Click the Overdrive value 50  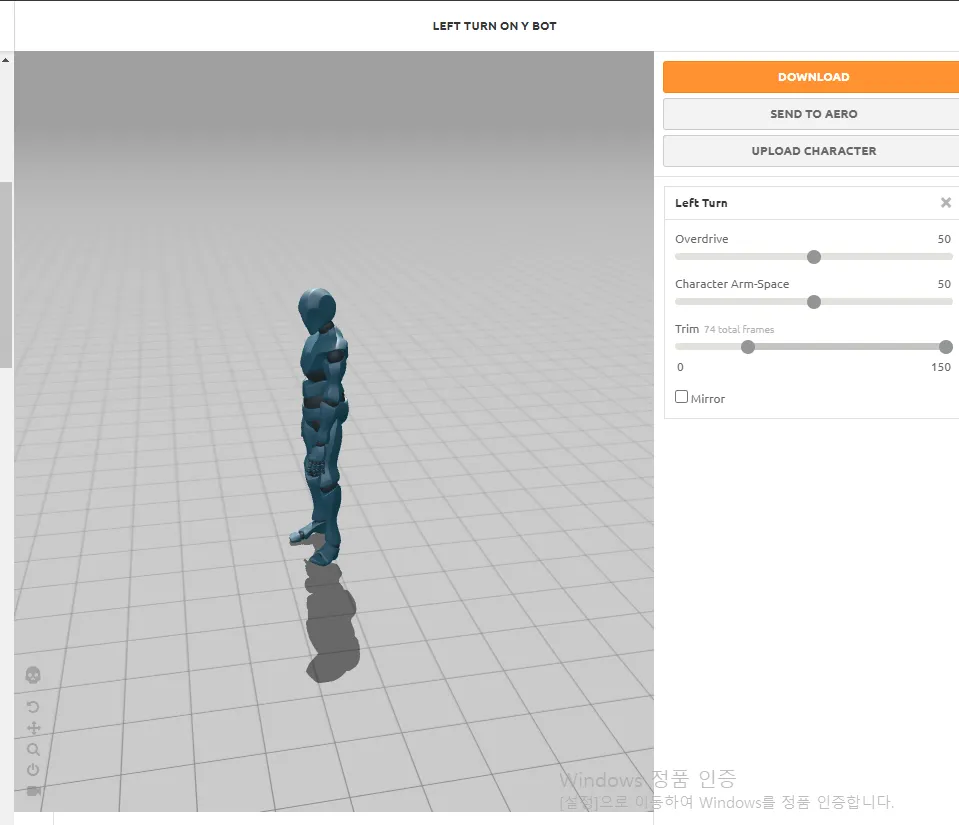pos(944,239)
